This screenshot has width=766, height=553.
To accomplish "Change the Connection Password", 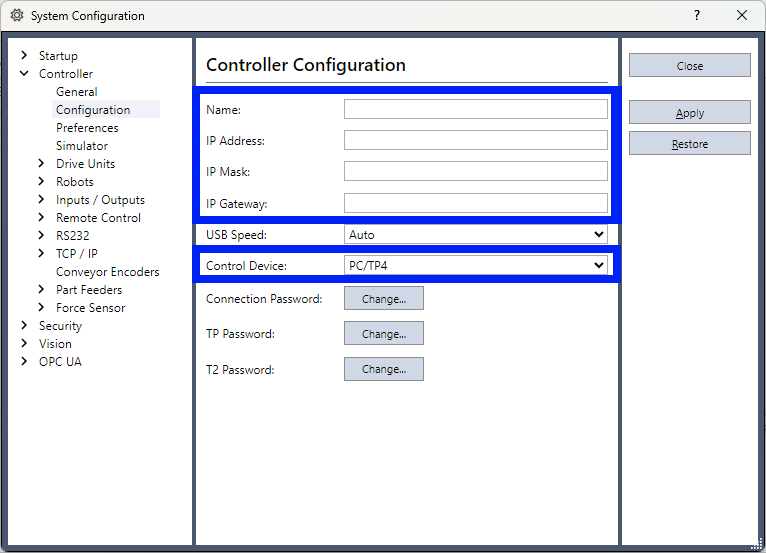I will click(383, 298).
